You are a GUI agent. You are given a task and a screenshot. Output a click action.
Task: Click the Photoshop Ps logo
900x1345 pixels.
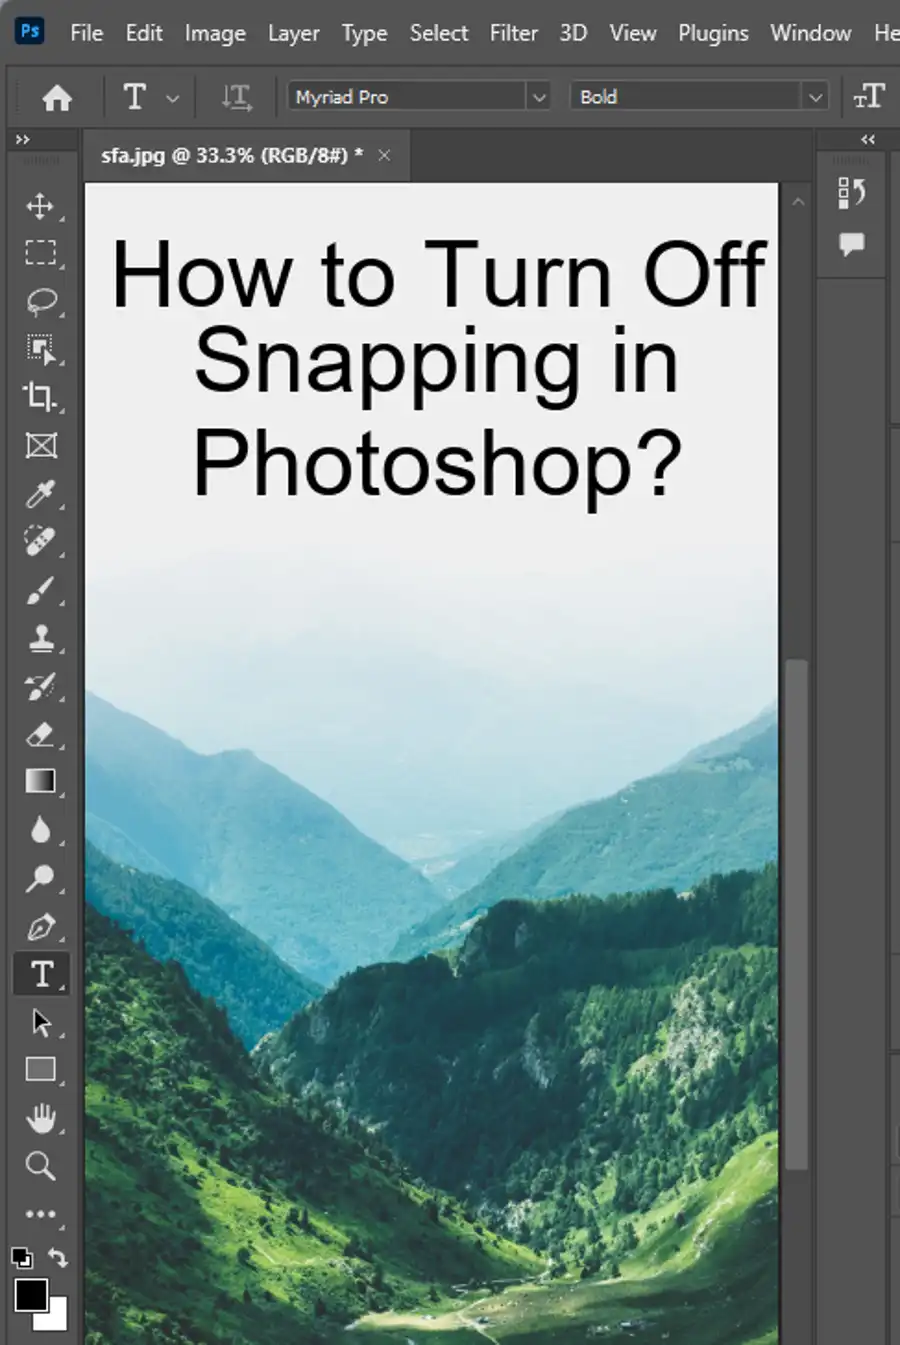[x=30, y=31]
